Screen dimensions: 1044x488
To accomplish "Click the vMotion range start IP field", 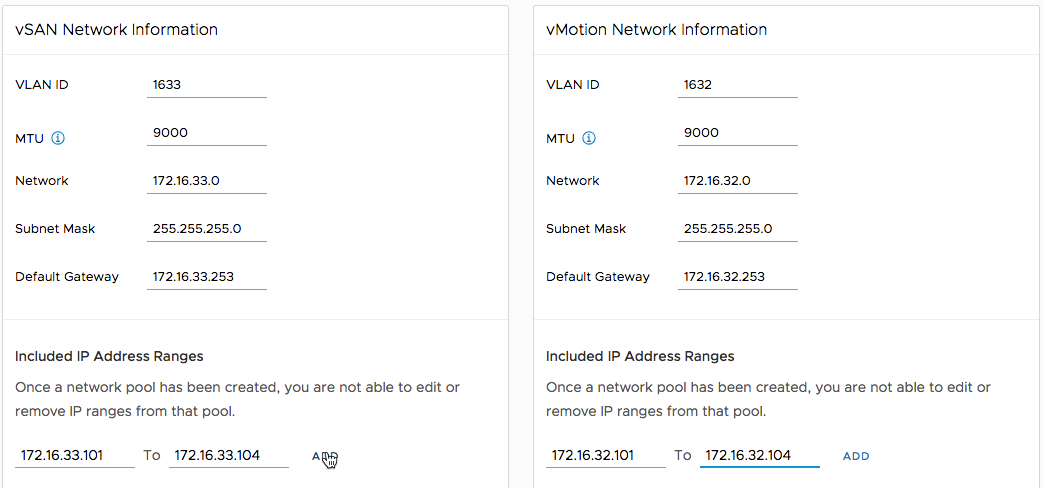I will tap(606, 455).
